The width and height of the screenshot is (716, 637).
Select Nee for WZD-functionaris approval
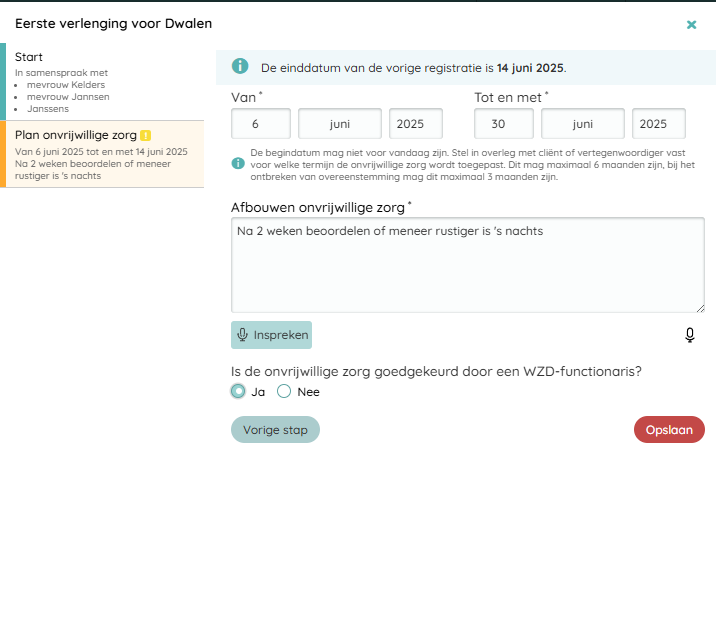click(284, 391)
